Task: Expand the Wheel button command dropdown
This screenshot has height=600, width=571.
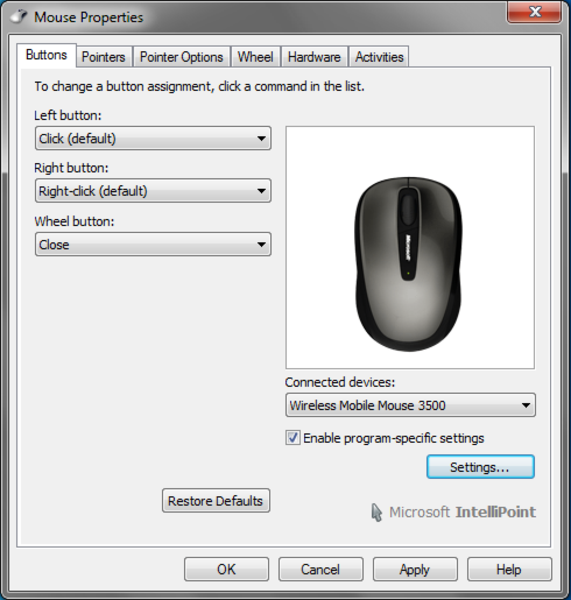Action: pos(153,244)
